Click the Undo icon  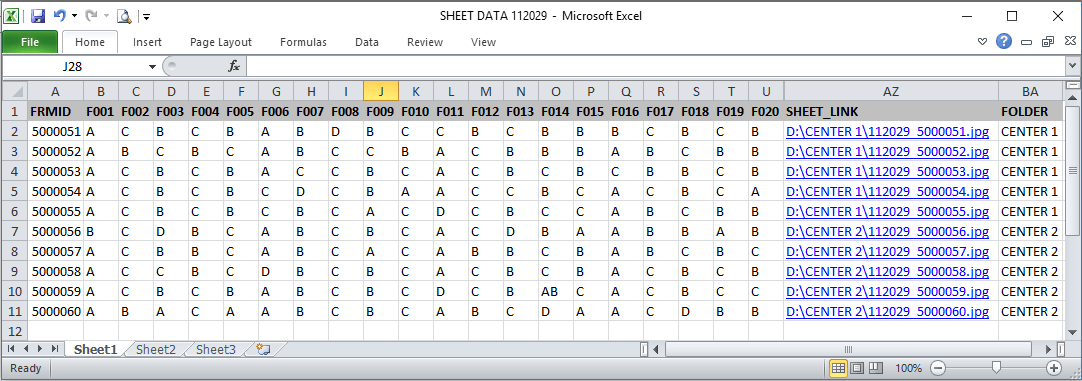60,15
